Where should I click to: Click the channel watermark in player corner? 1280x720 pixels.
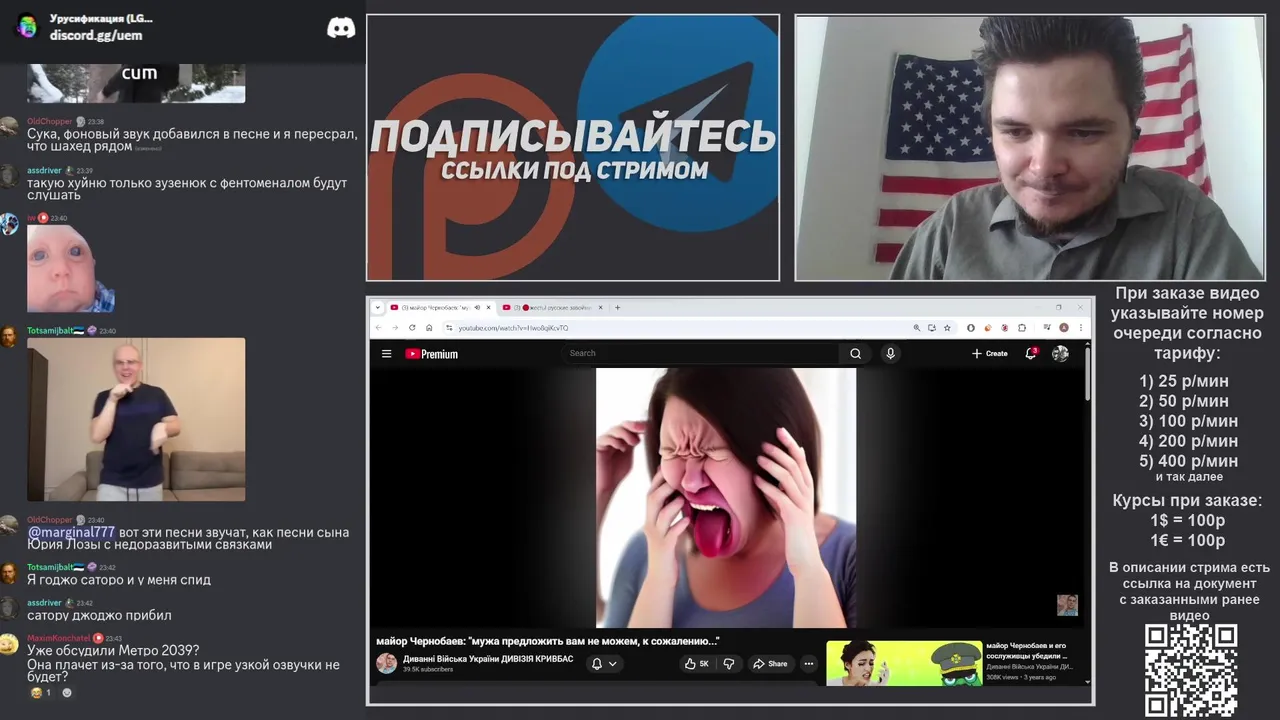pos(1067,605)
